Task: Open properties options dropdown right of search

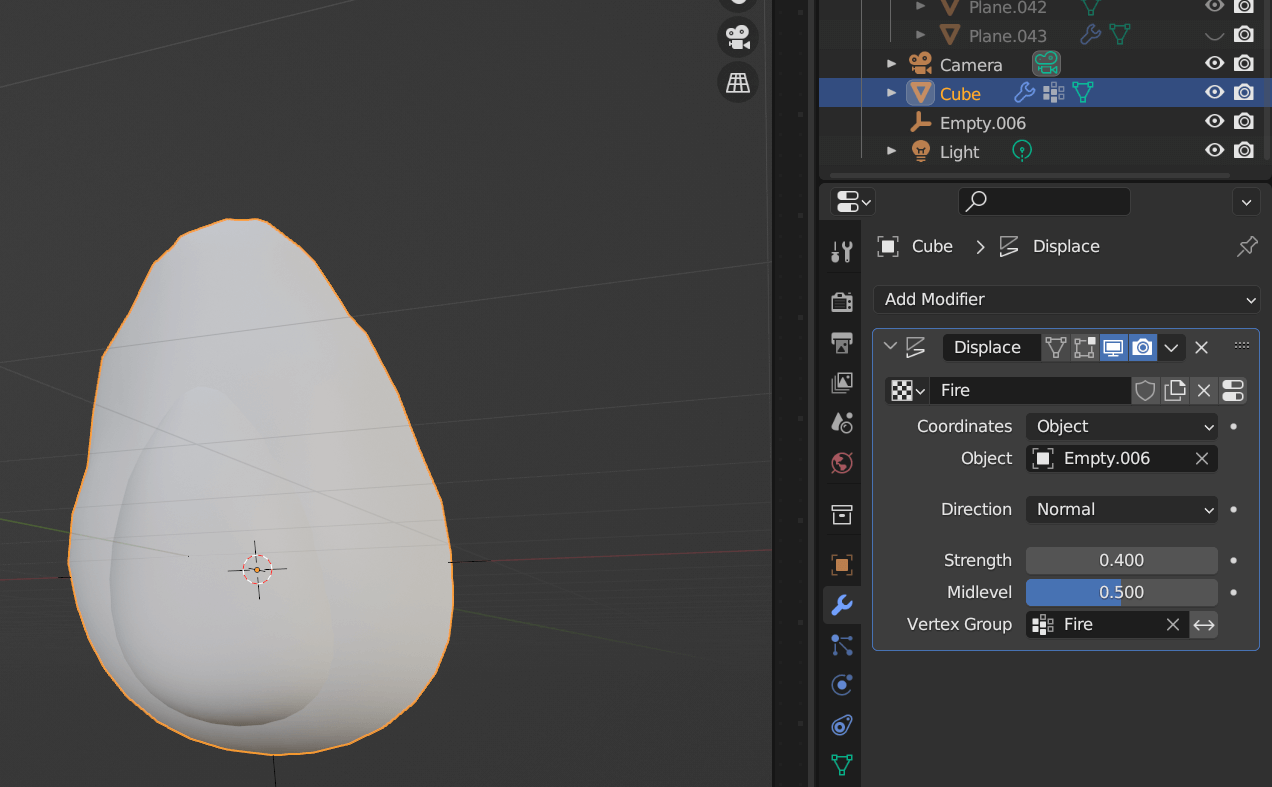Action: (1246, 201)
